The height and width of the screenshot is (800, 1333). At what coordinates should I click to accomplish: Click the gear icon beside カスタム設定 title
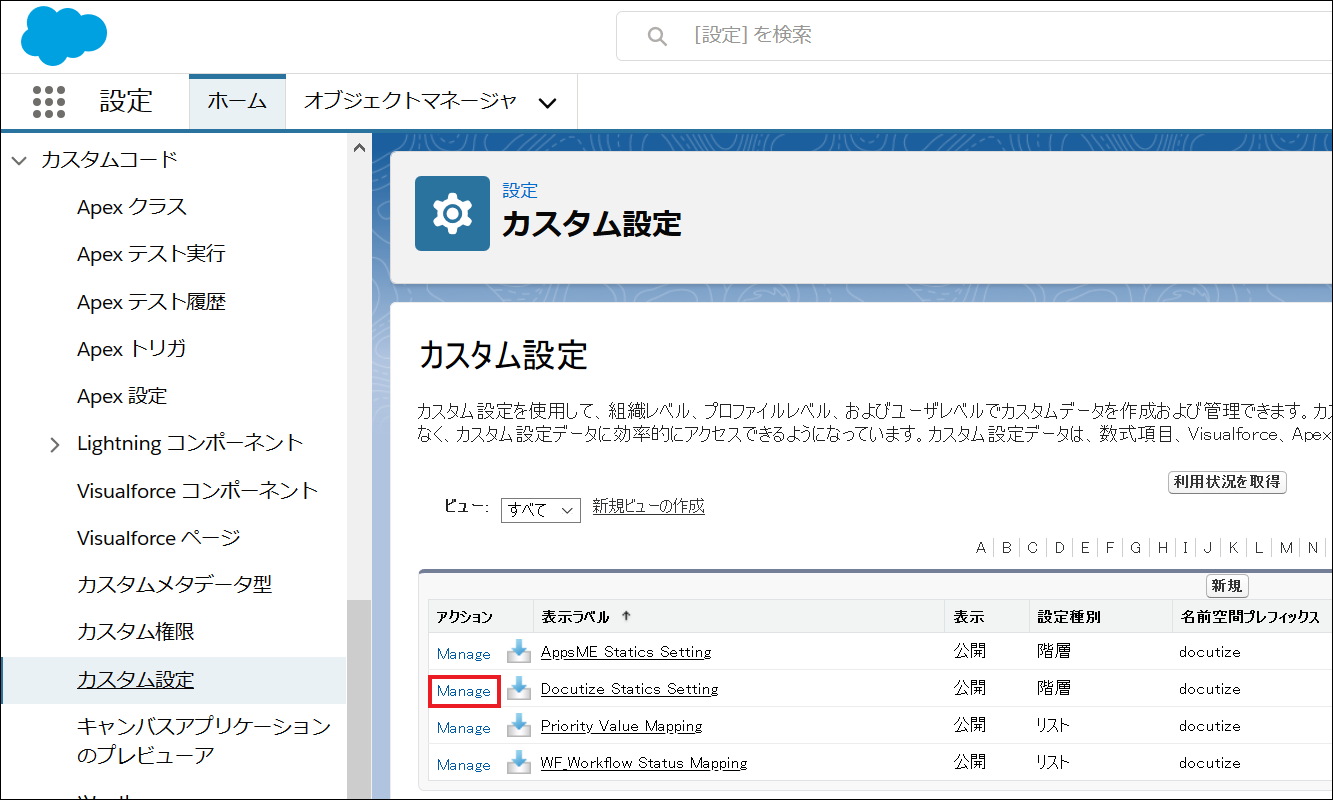coord(452,213)
